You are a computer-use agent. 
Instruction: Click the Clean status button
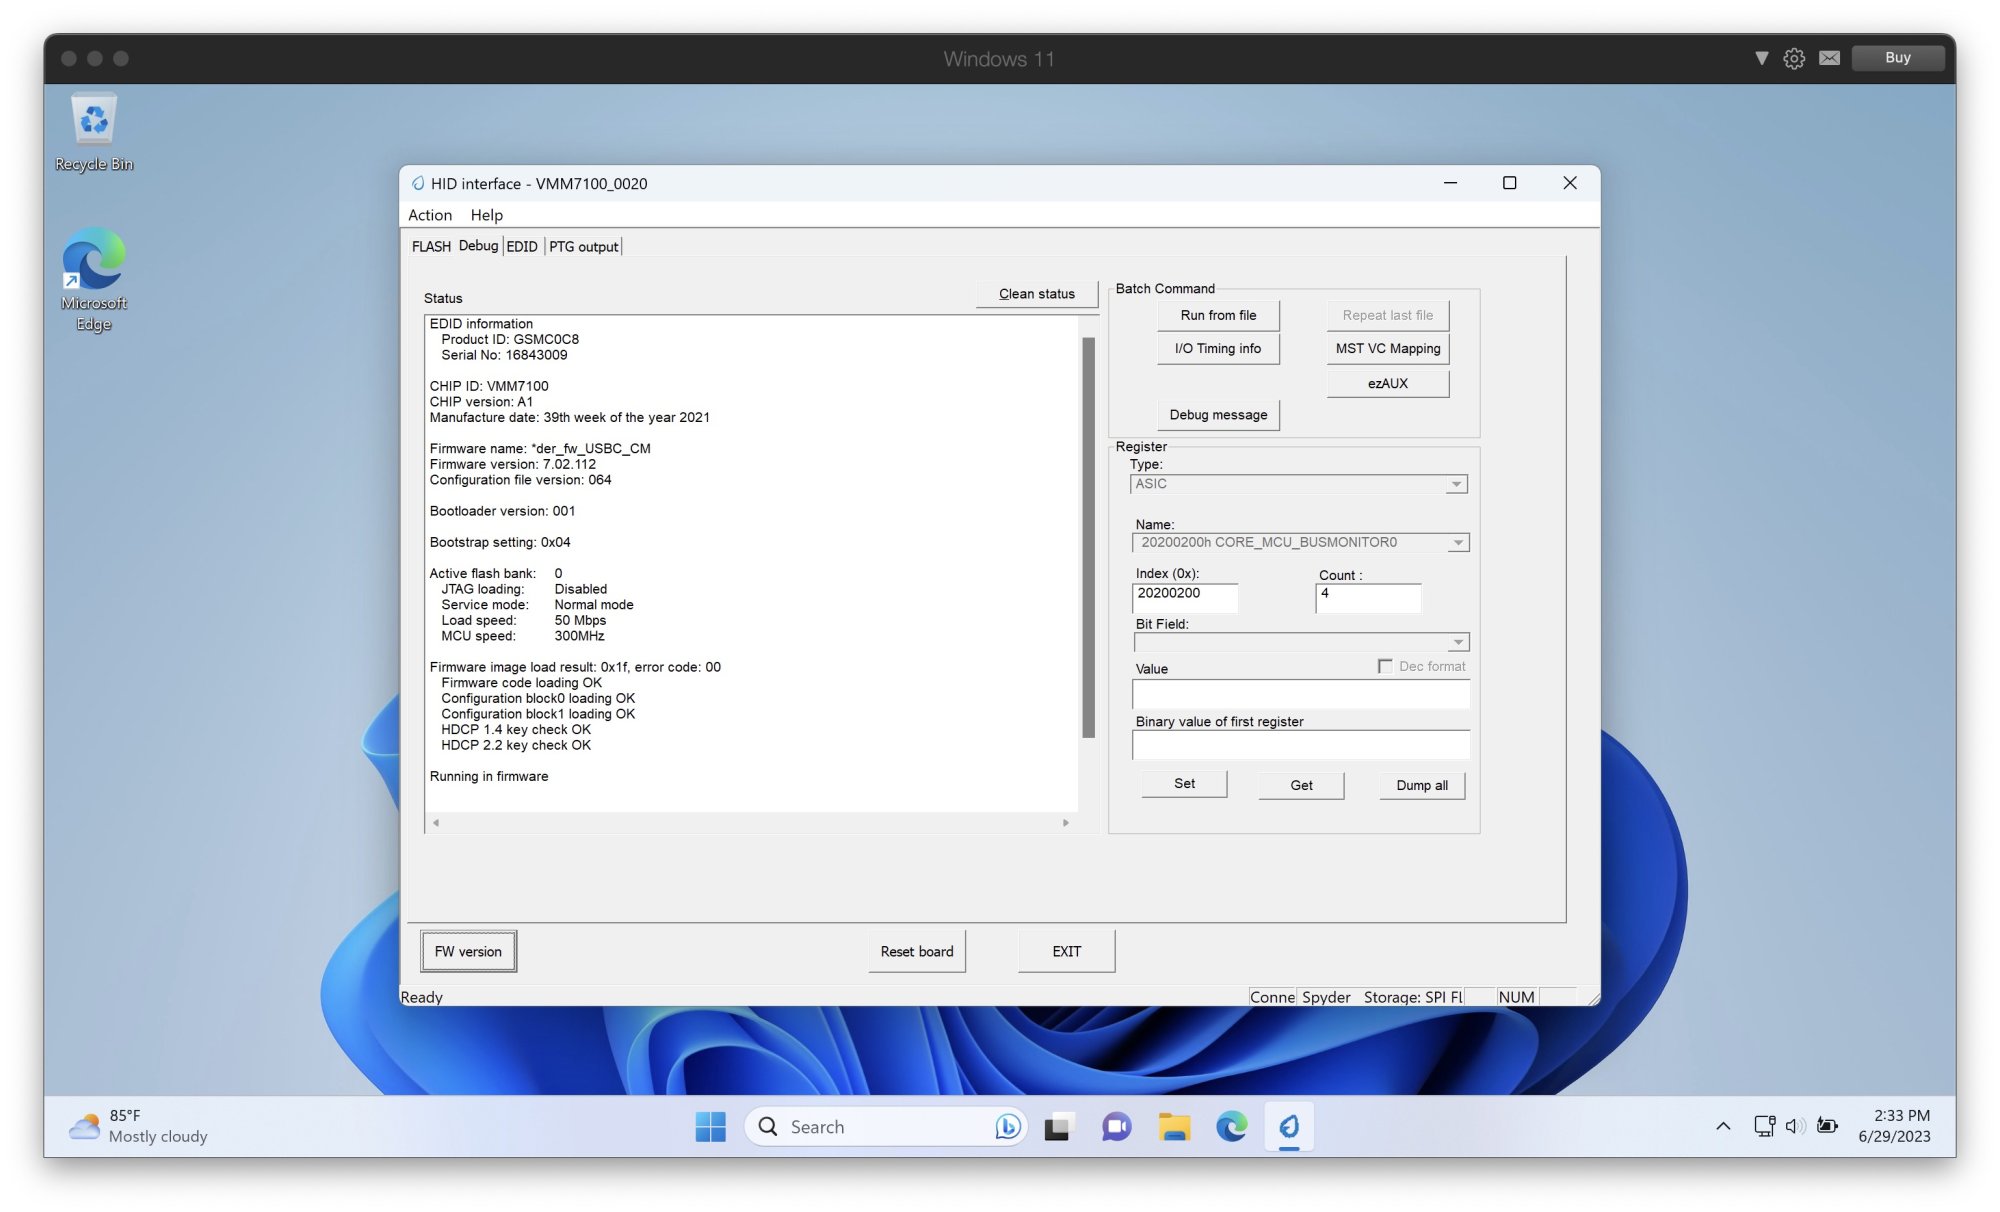point(1036,294)
